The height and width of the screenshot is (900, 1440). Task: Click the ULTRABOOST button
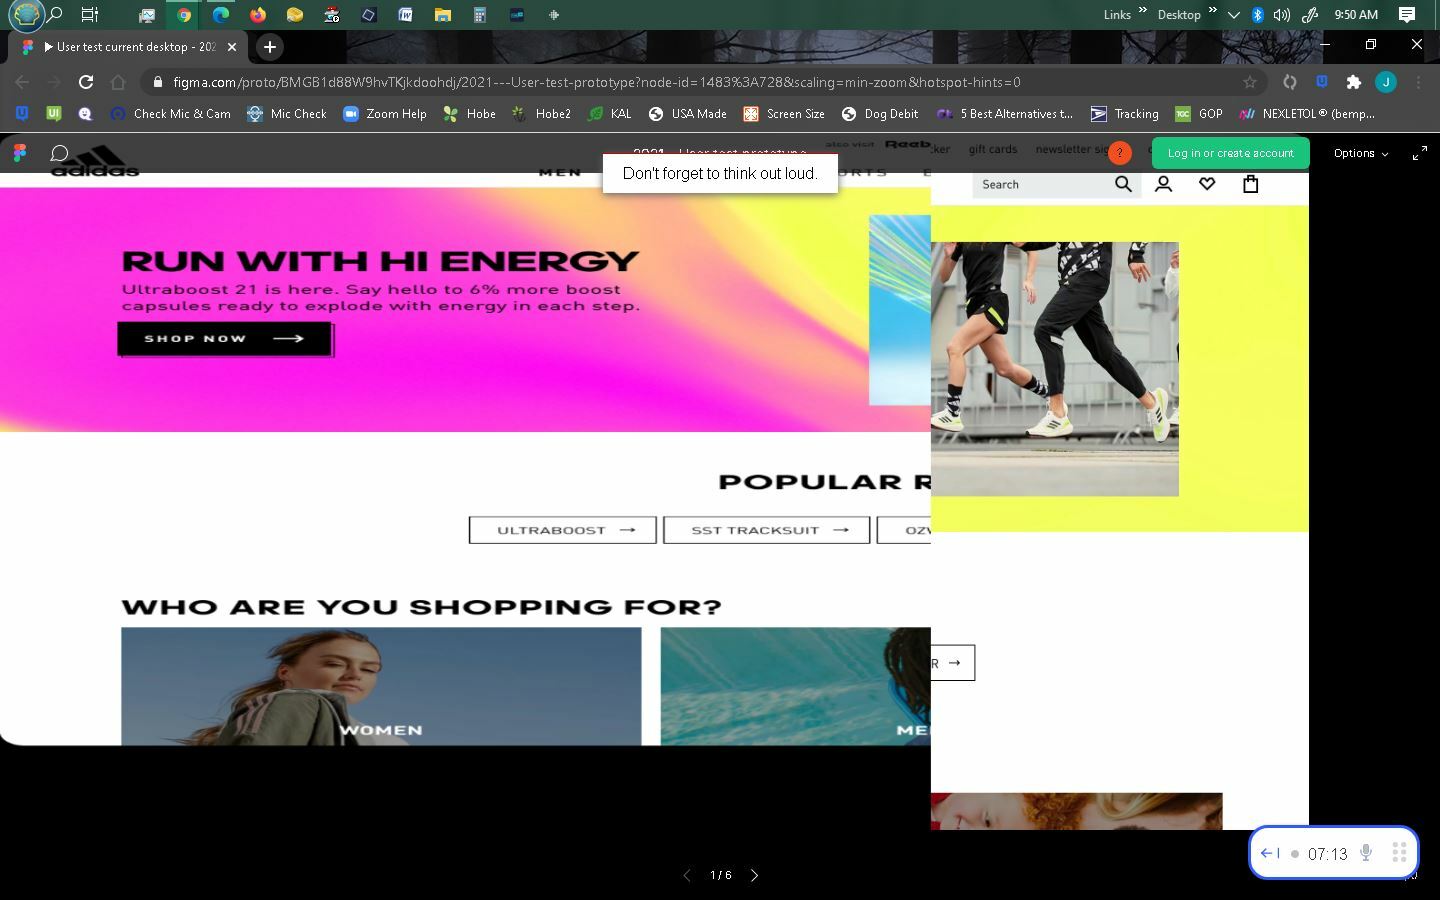[x=563, y=530]
